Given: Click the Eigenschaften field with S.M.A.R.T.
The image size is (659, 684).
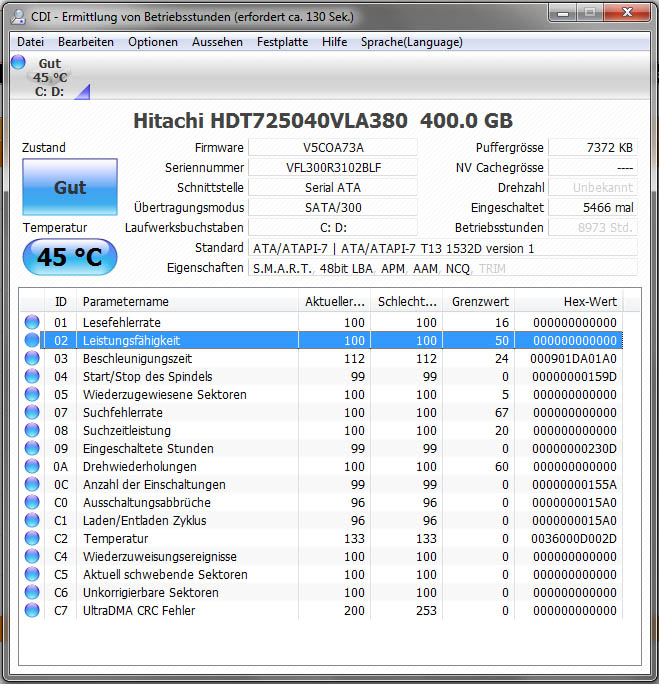Looking at the screenshot, I should [443, 268].
